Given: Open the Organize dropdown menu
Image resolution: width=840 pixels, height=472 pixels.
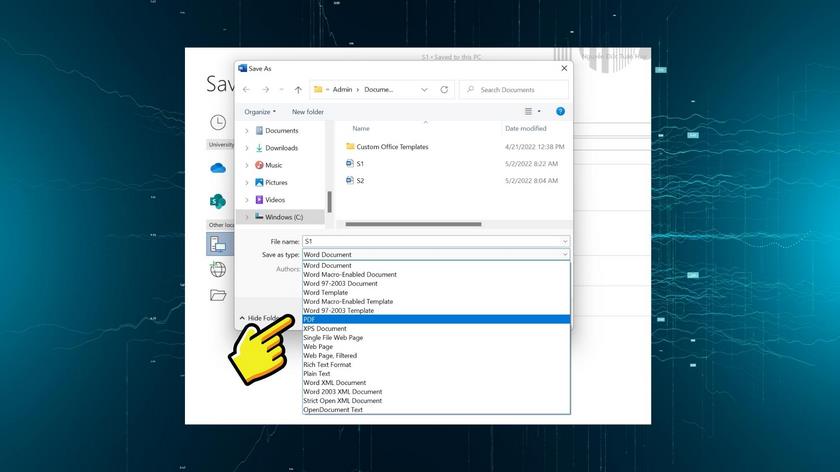Looking at the screenshot, I should point(260,112).
